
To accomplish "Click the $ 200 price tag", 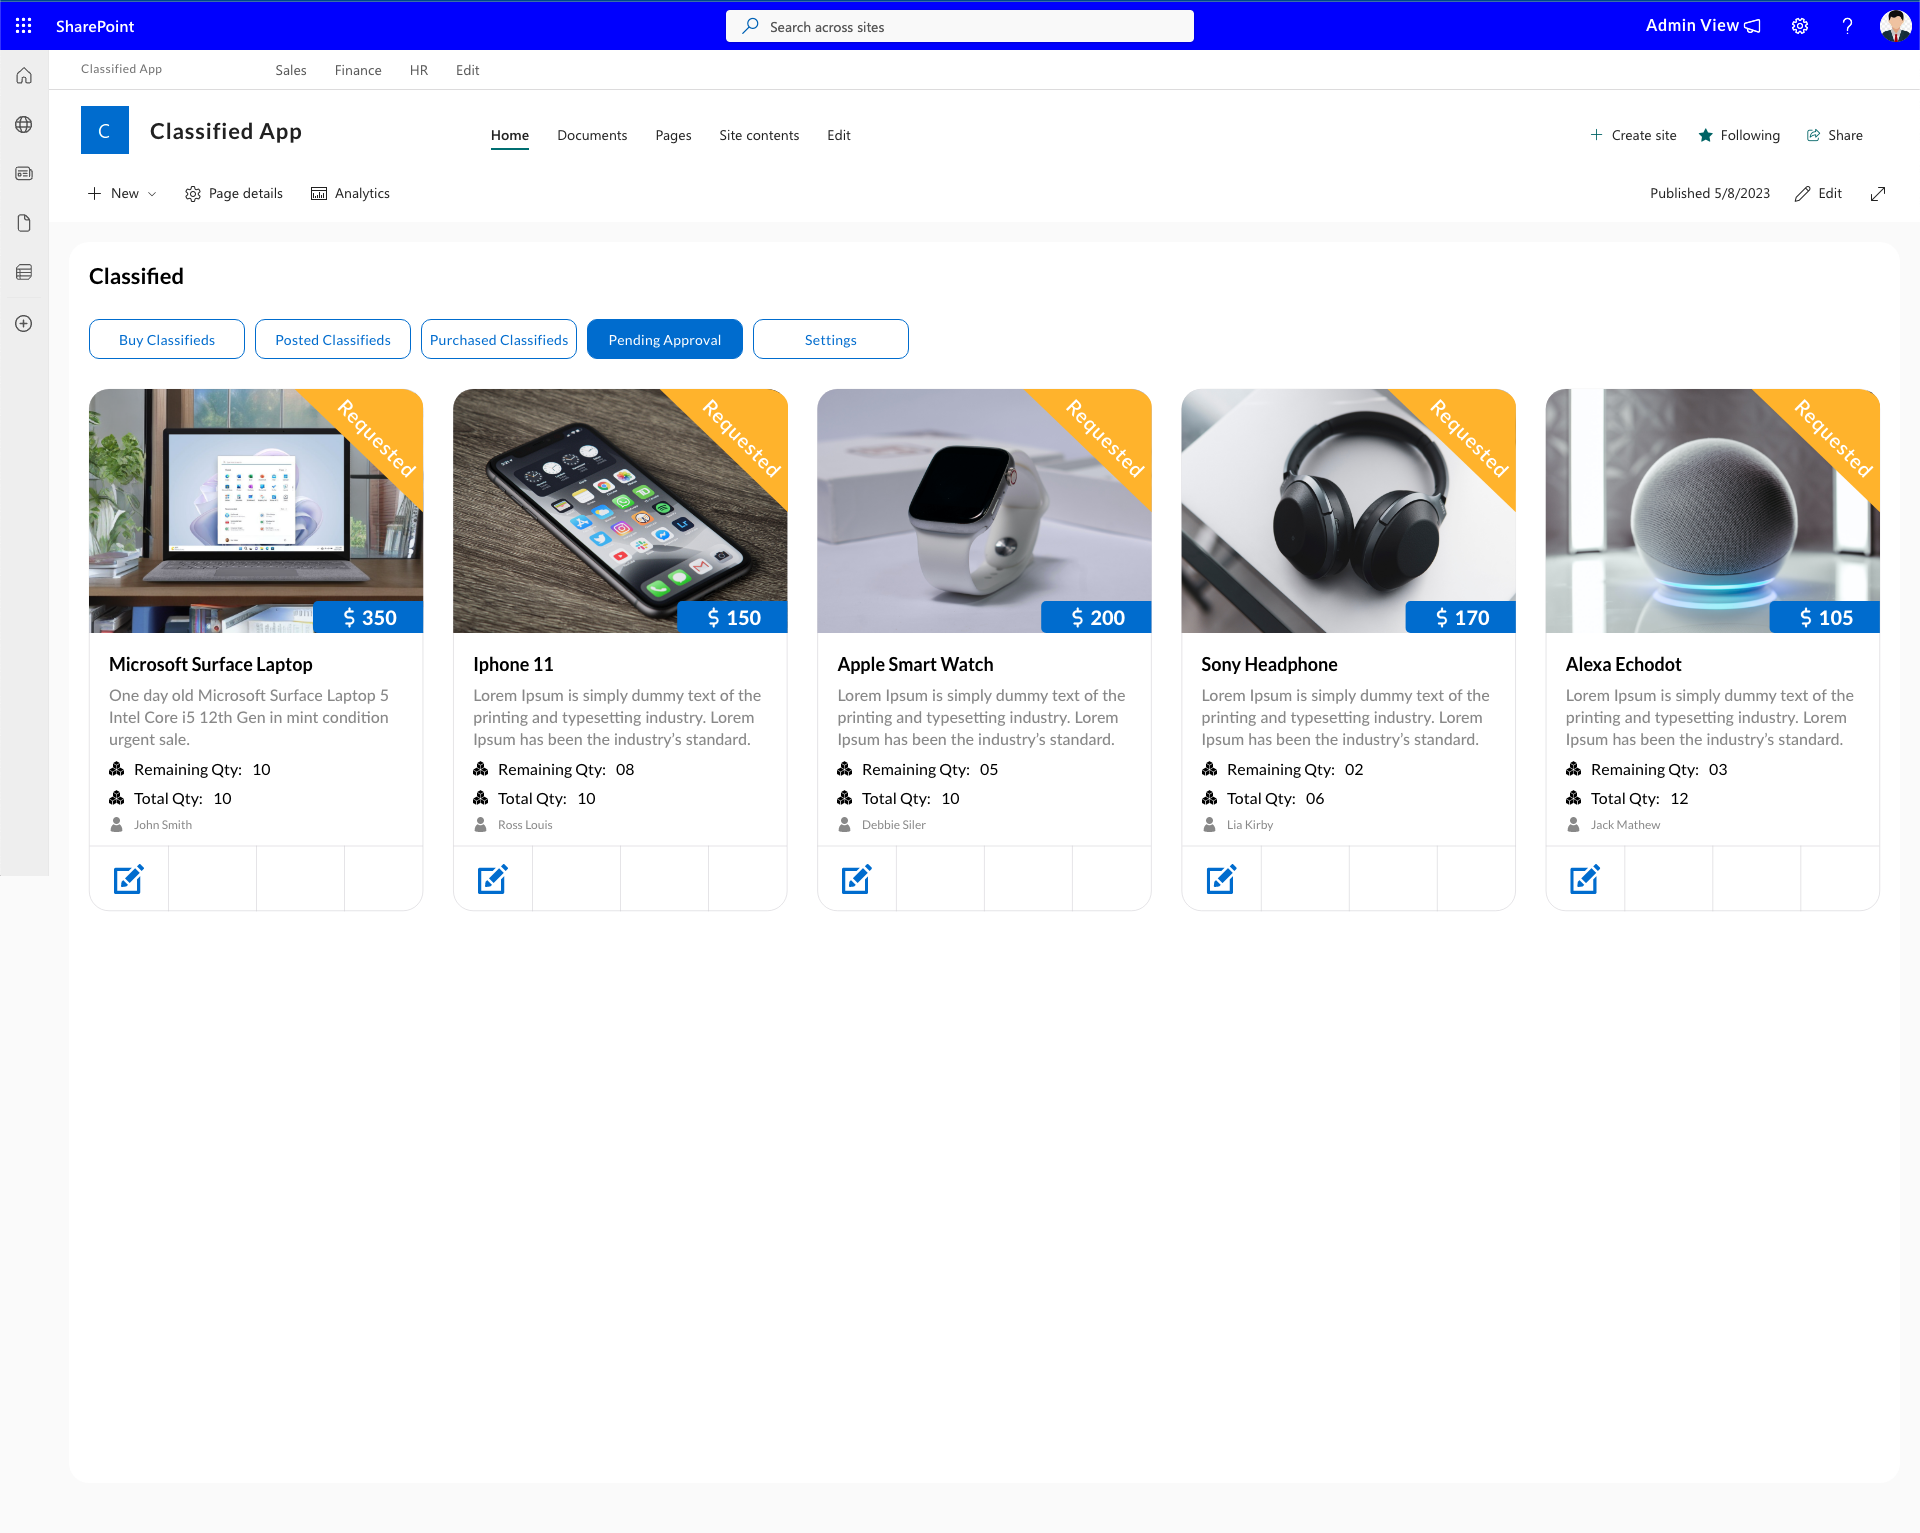I will [1097, 617].
